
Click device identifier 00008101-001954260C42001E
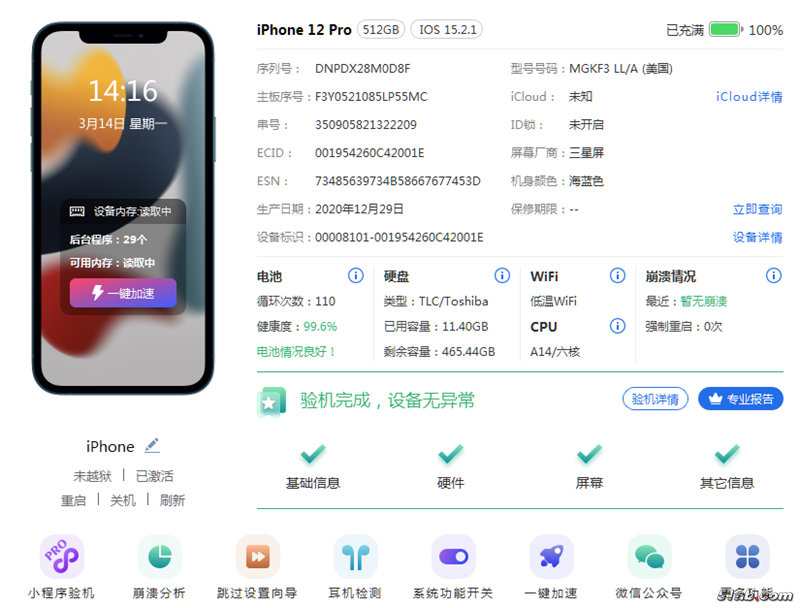tap(399, 237)
